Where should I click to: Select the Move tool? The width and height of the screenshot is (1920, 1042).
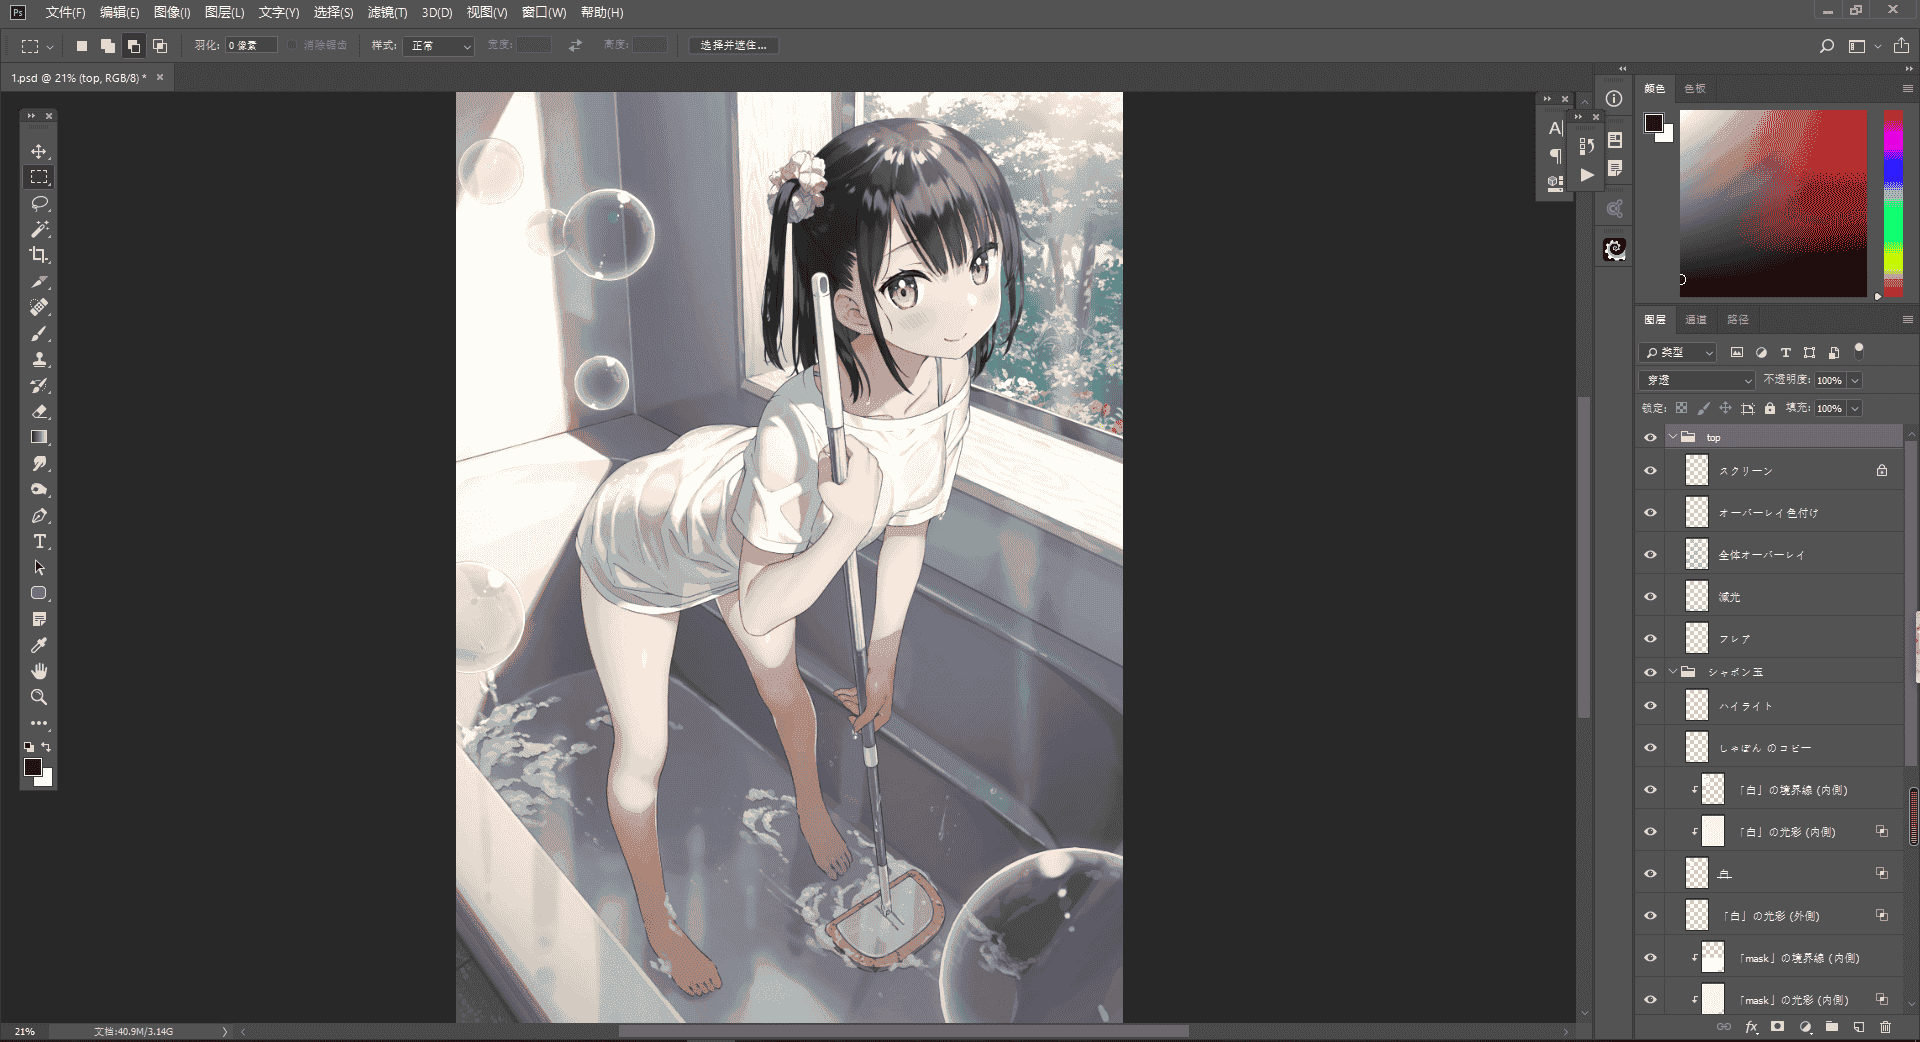click(x=39, y=152)
